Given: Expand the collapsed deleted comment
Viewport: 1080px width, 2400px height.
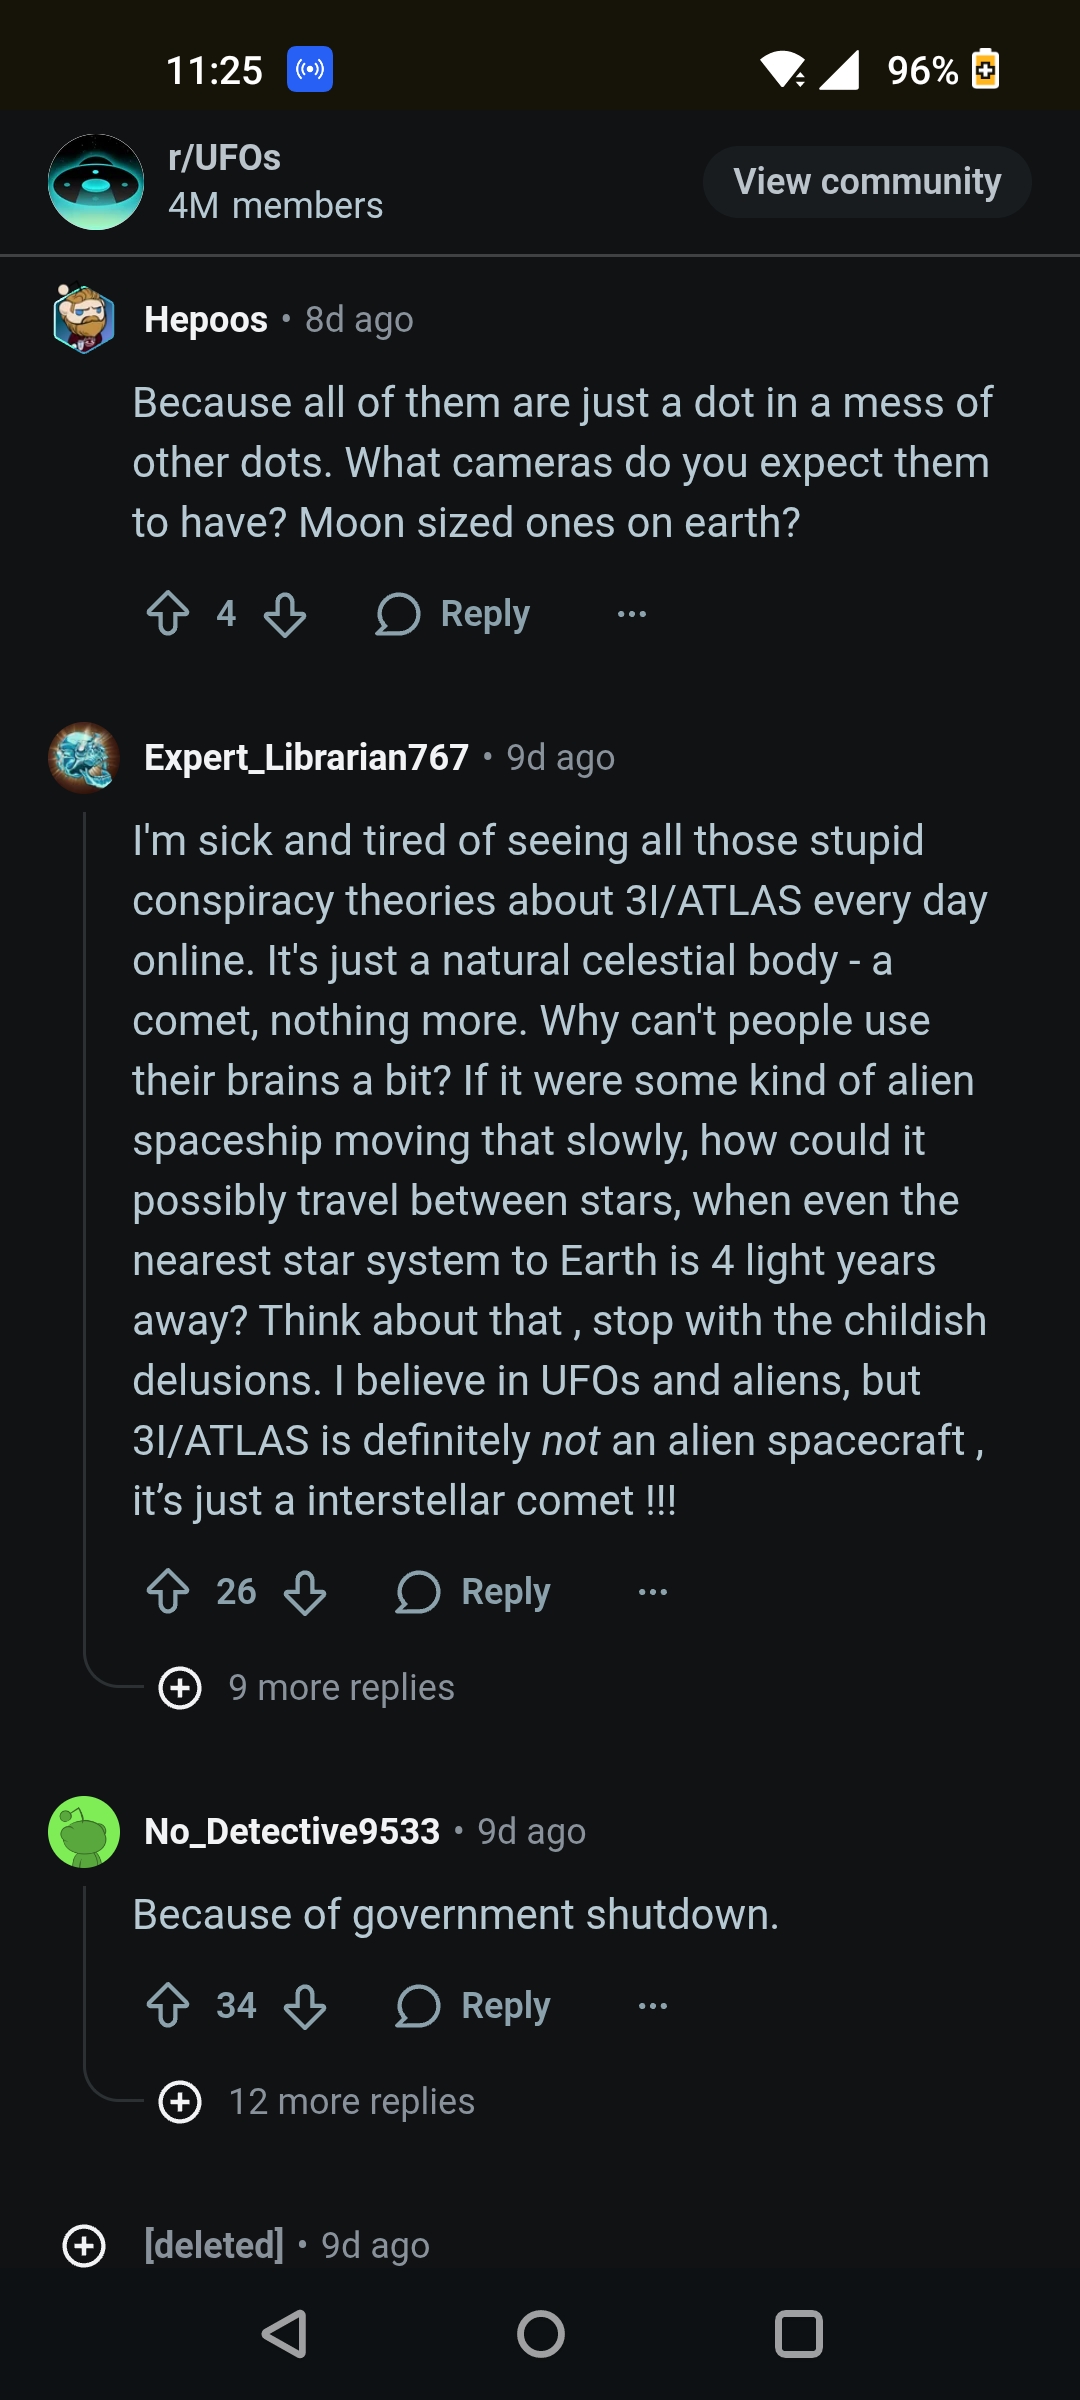Looking at the screenshot, I should [x=84, y=2246].
